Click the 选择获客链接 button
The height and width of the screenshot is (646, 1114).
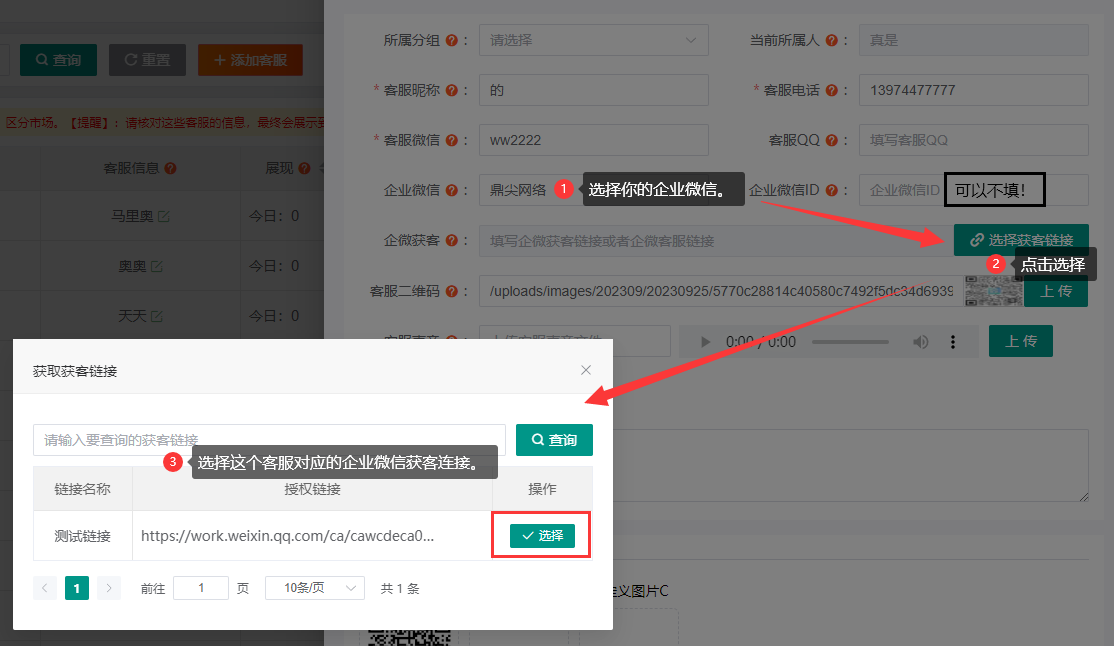point(1020,240)
